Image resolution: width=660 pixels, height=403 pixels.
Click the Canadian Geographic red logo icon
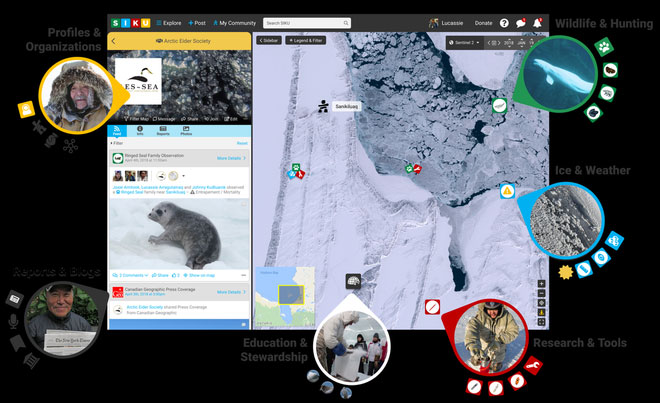pos(117,292)
